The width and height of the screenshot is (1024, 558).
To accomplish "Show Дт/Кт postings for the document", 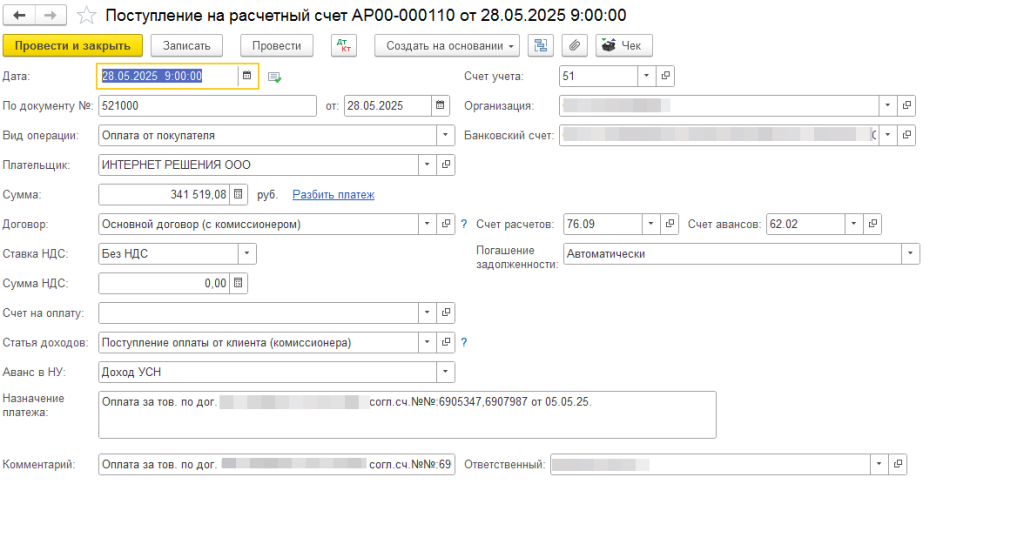I will tap(343, 45).
